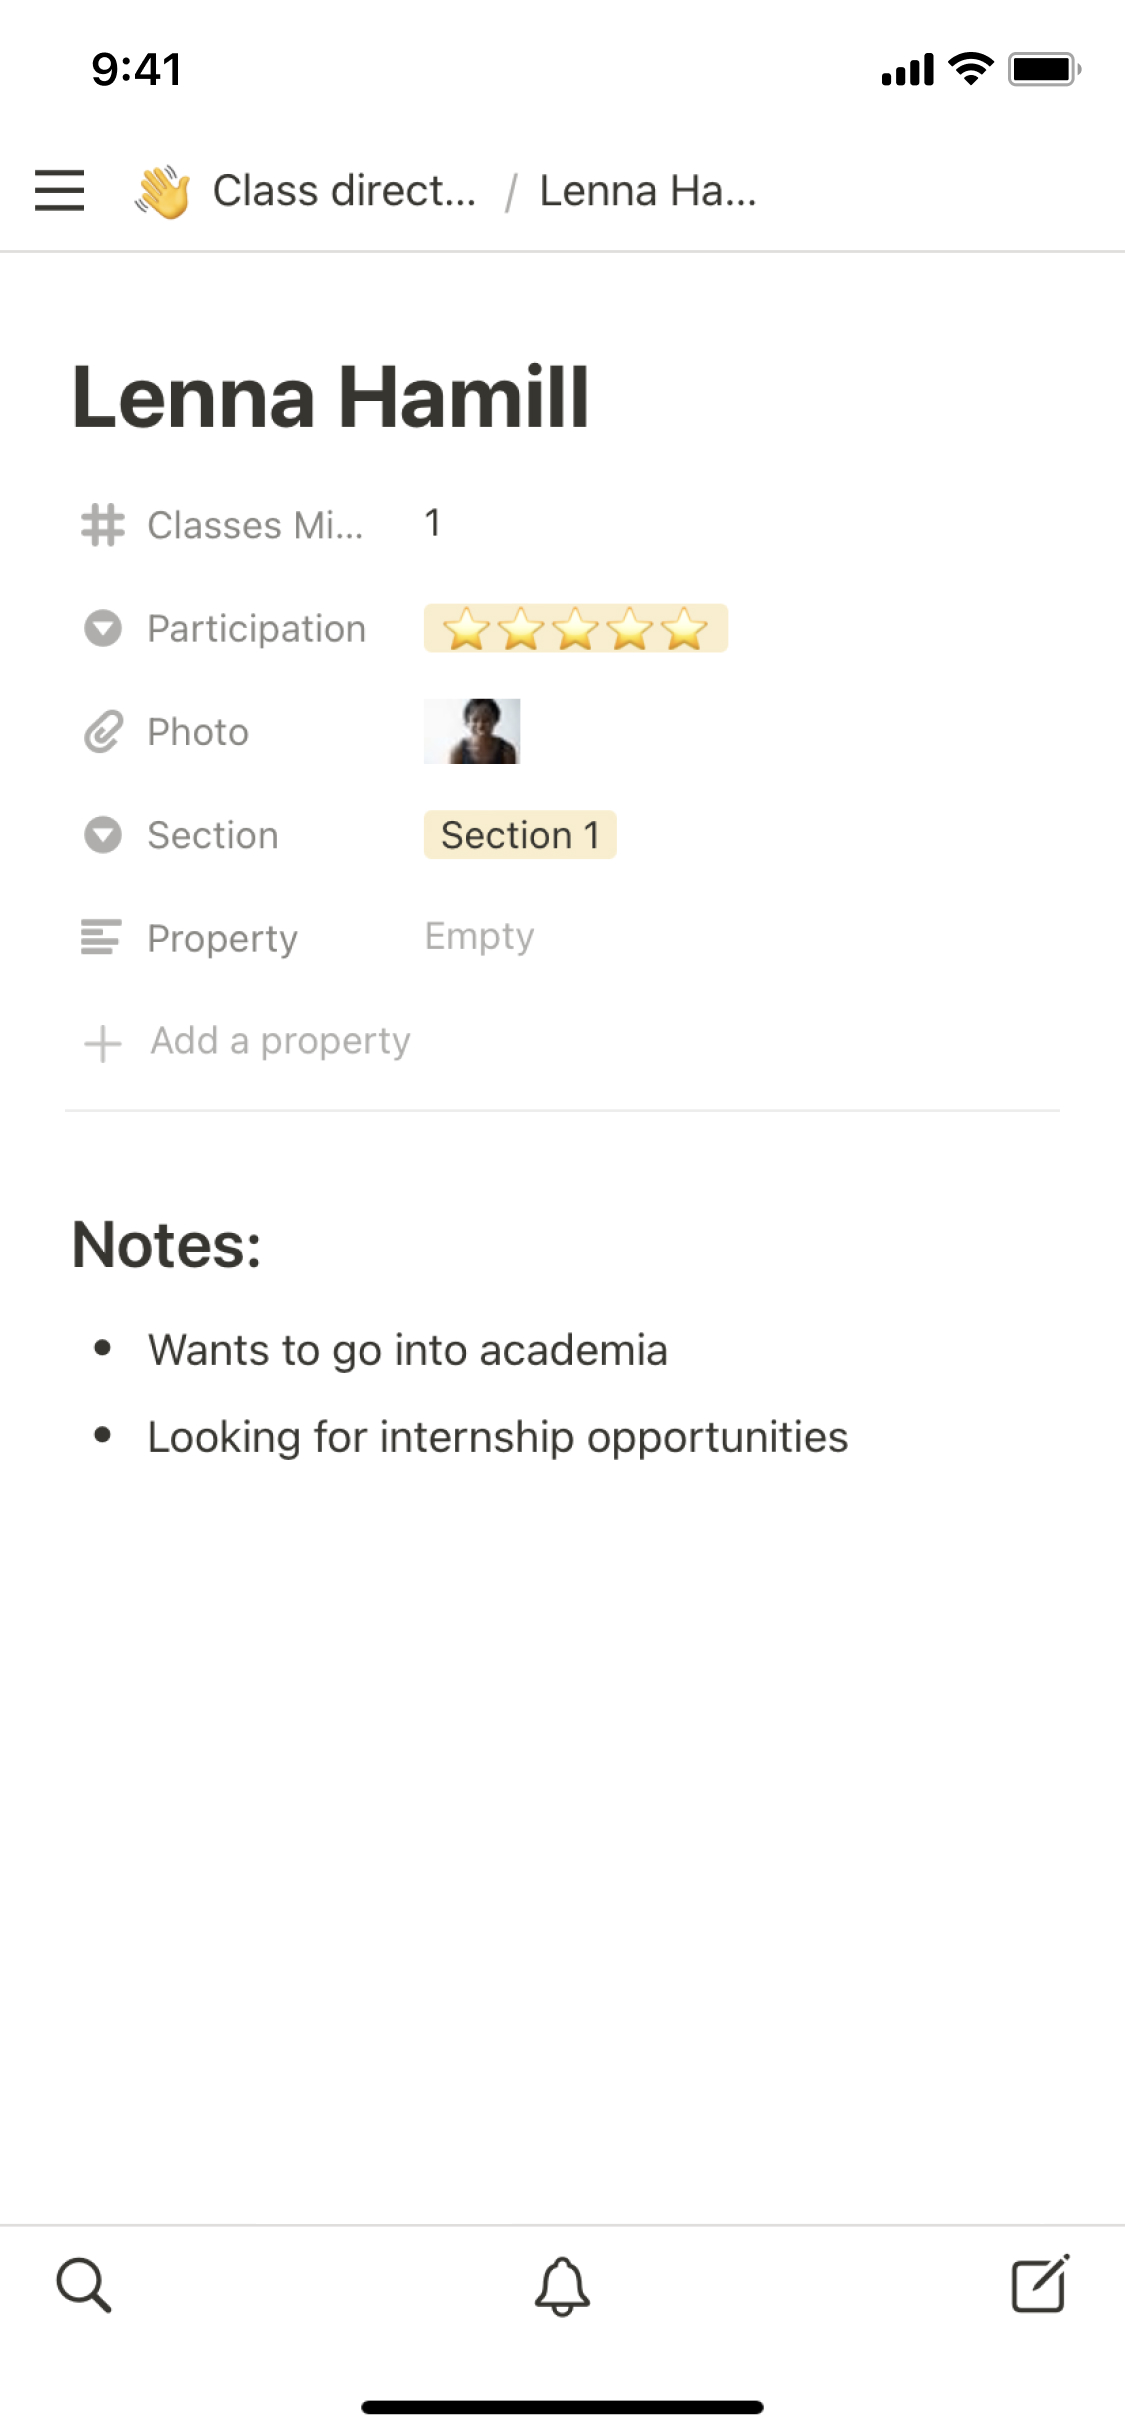Tap the Classes Missed property label
Image resolution: width=1125 pixels, height=2436 pixels.
coord(255,525)
